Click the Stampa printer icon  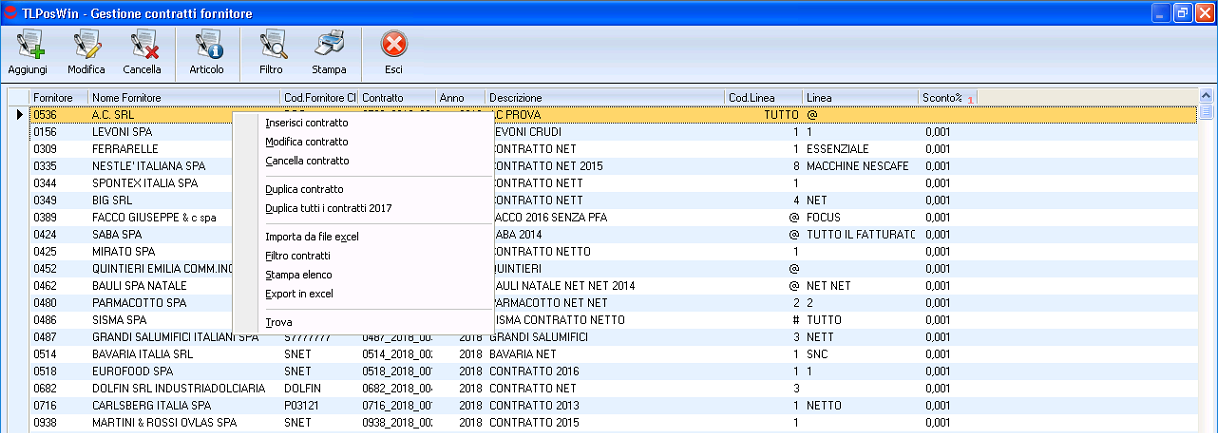coord(329,46)
